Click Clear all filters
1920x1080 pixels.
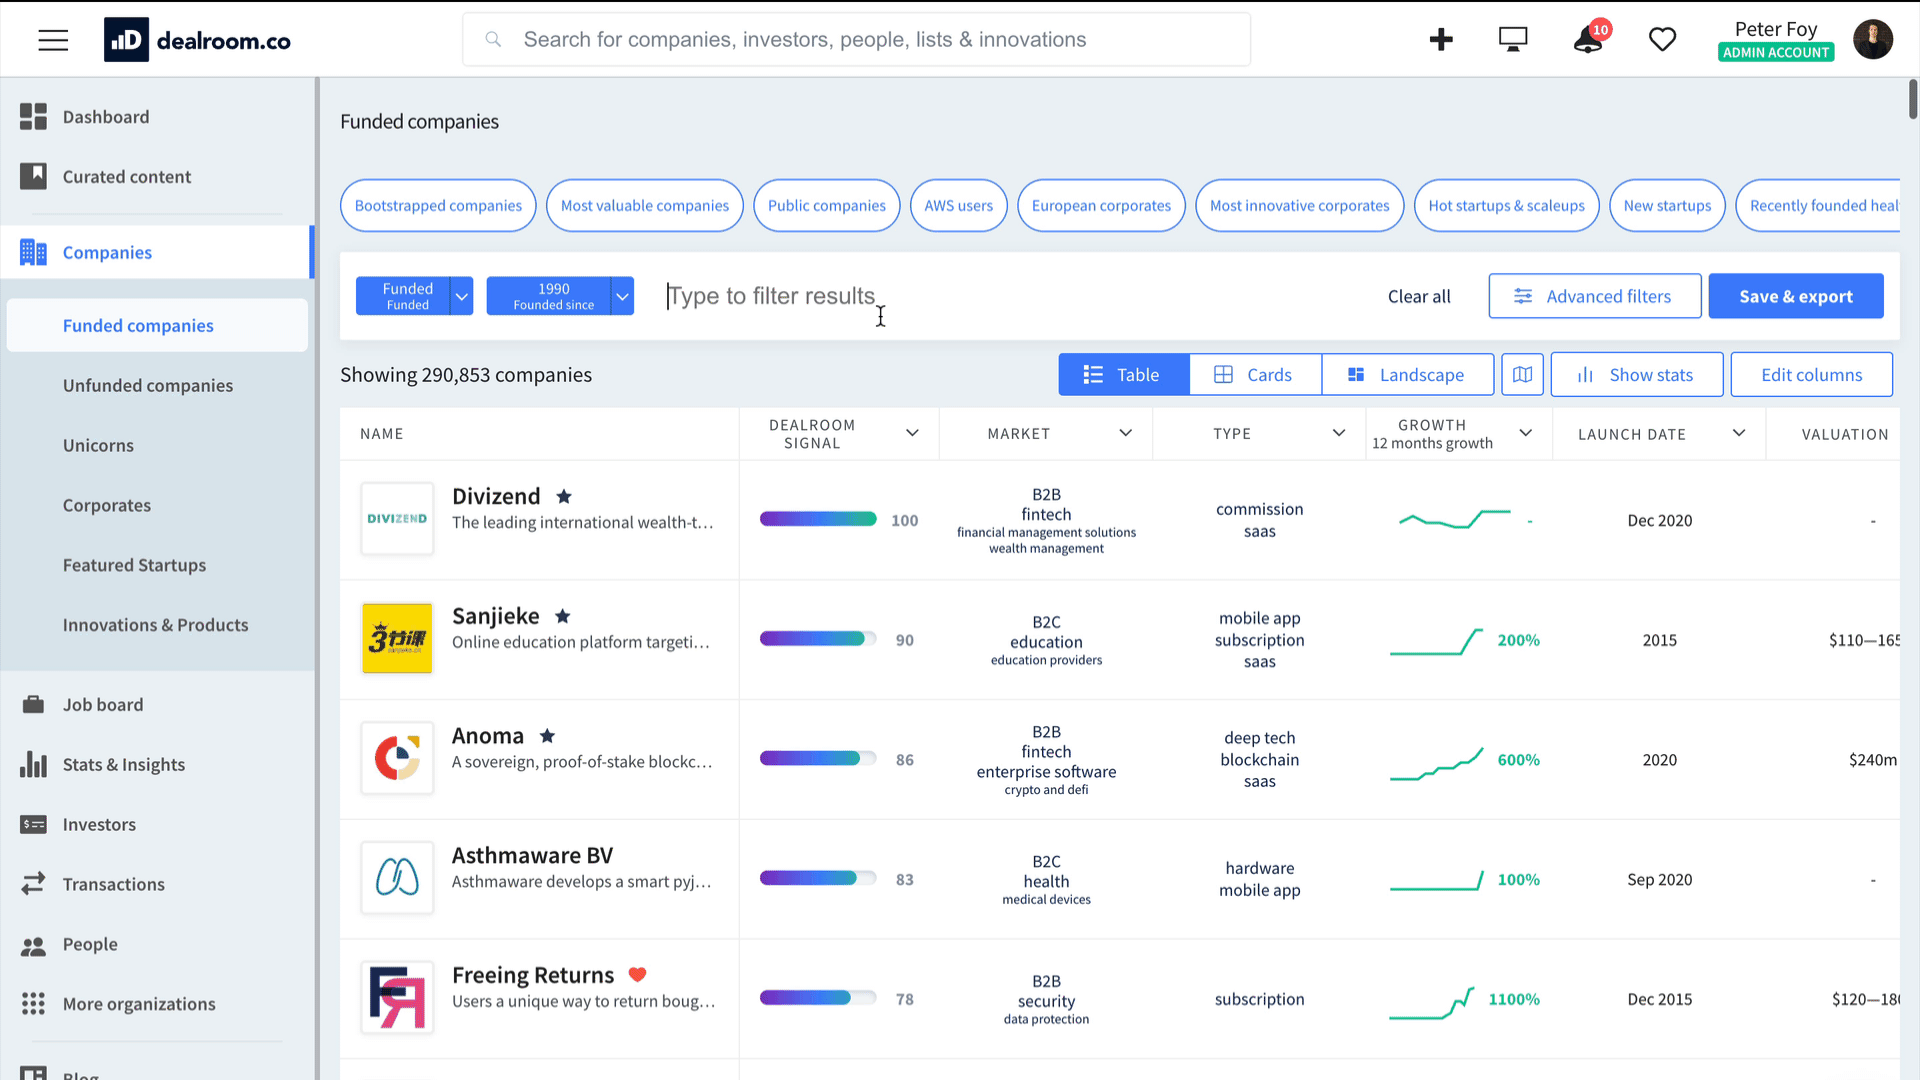(x=1418, y=296)
